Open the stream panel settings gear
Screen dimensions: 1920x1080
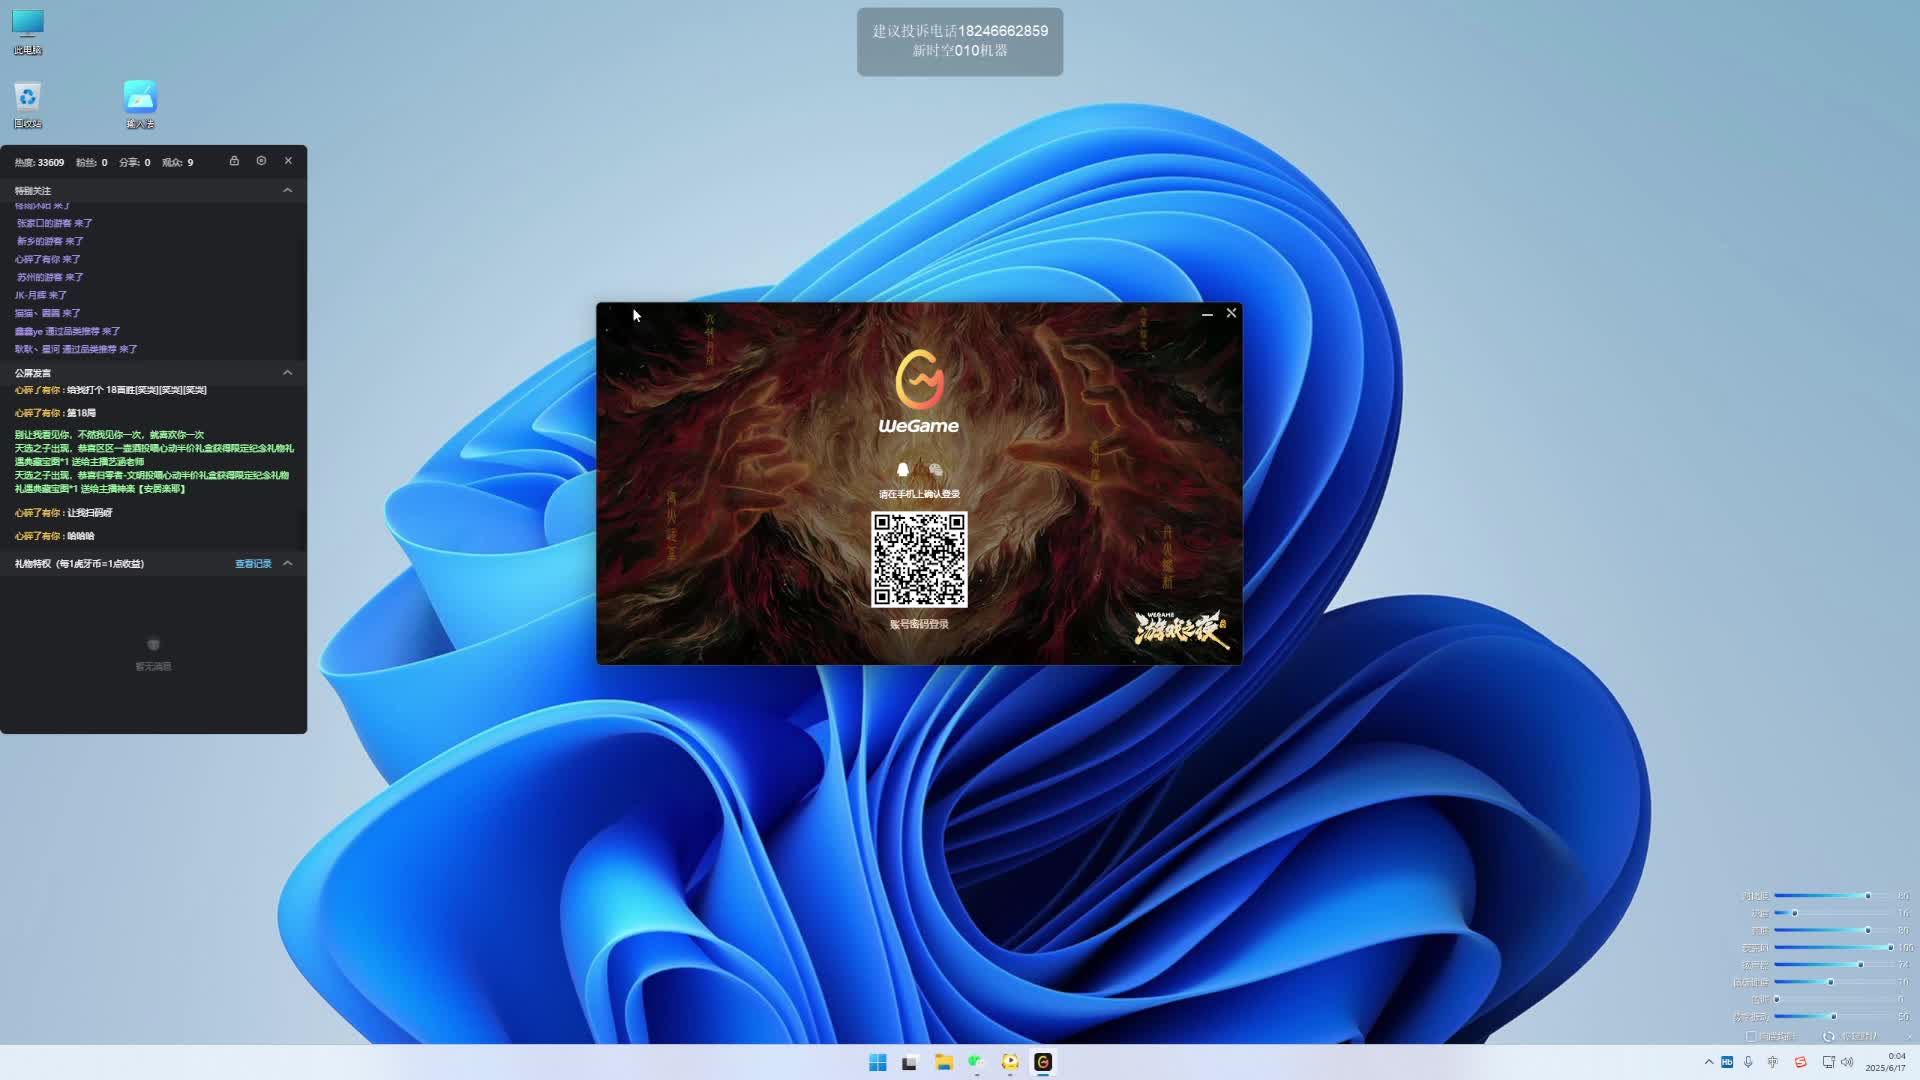261,161
